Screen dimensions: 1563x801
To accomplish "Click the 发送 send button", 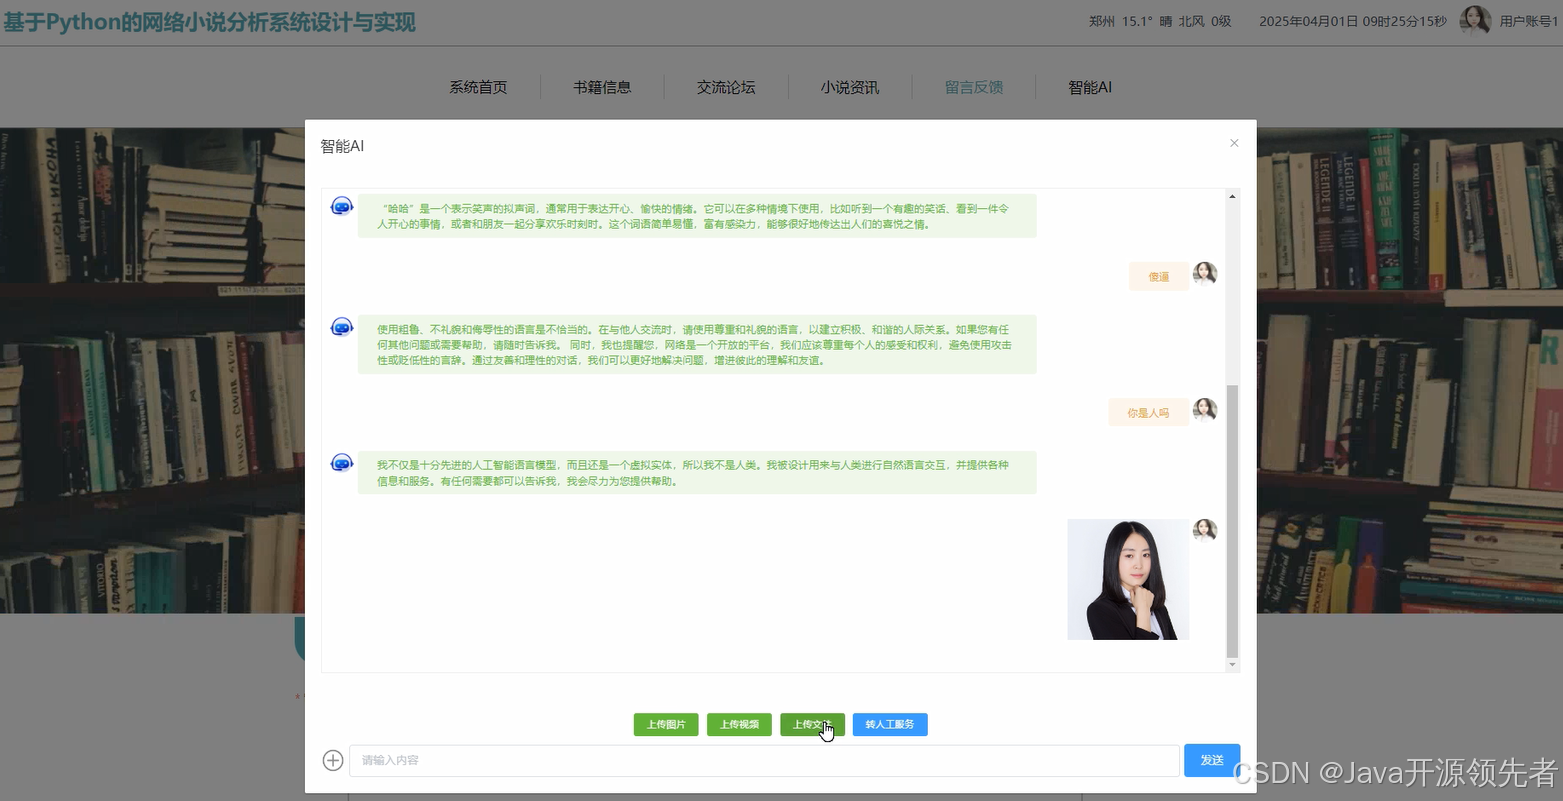I will pyautogui.click(x=1211, y=760).
